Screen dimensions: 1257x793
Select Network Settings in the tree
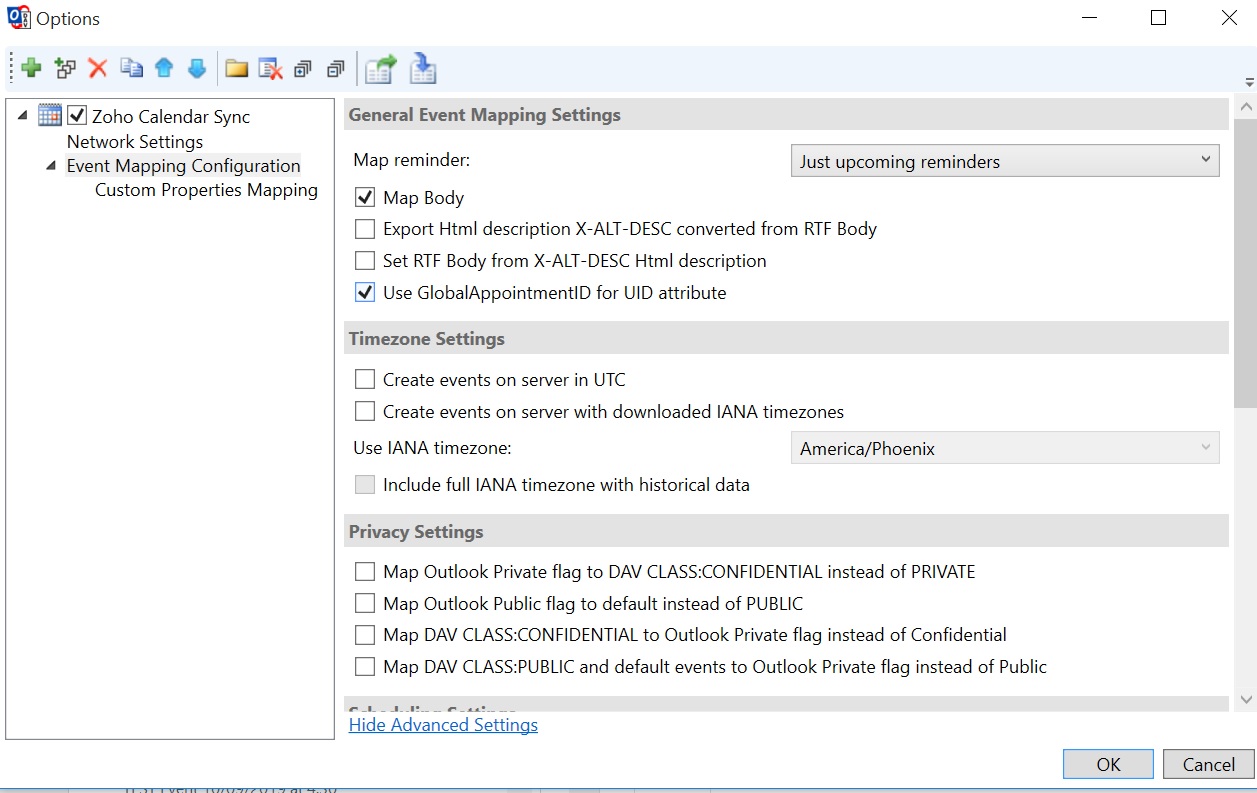tap(135, 142)
